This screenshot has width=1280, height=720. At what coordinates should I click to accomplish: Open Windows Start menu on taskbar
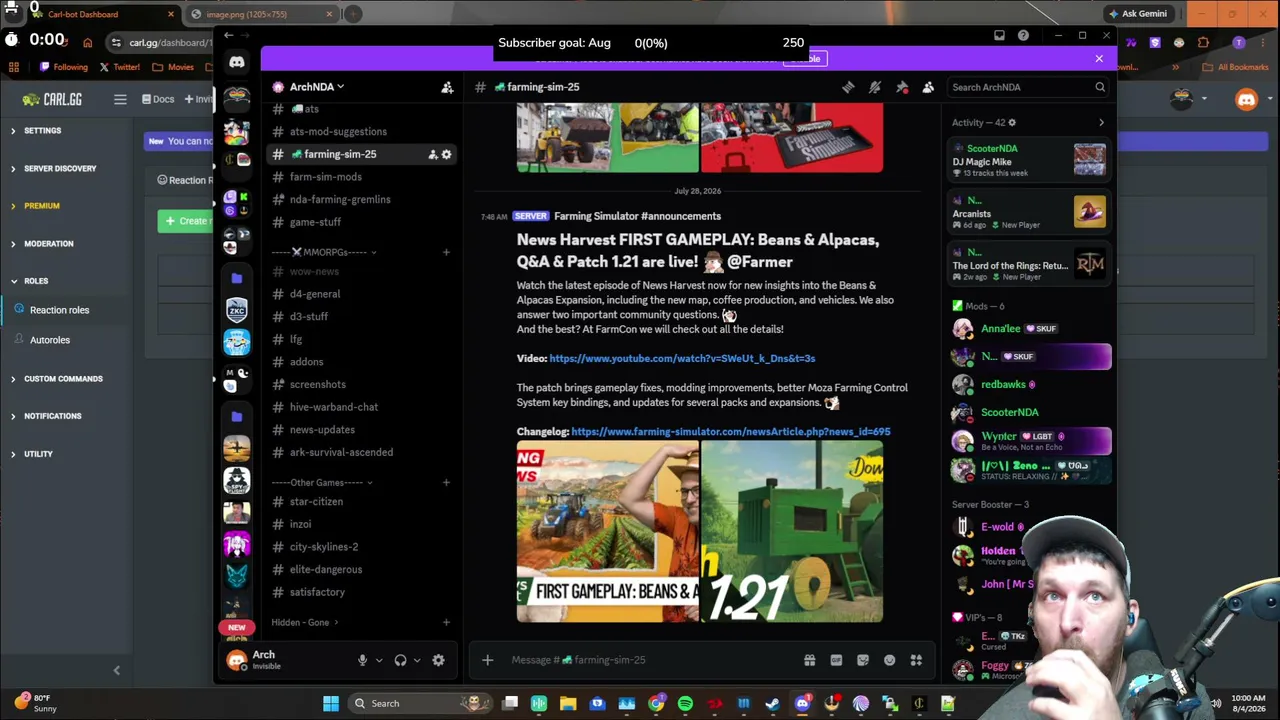pyautogui.click(x=331, y=704)
